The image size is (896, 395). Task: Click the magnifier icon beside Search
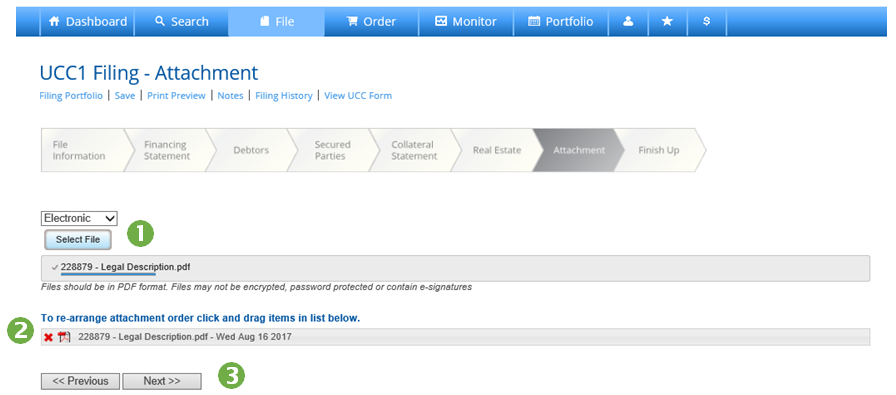(159, 22)
